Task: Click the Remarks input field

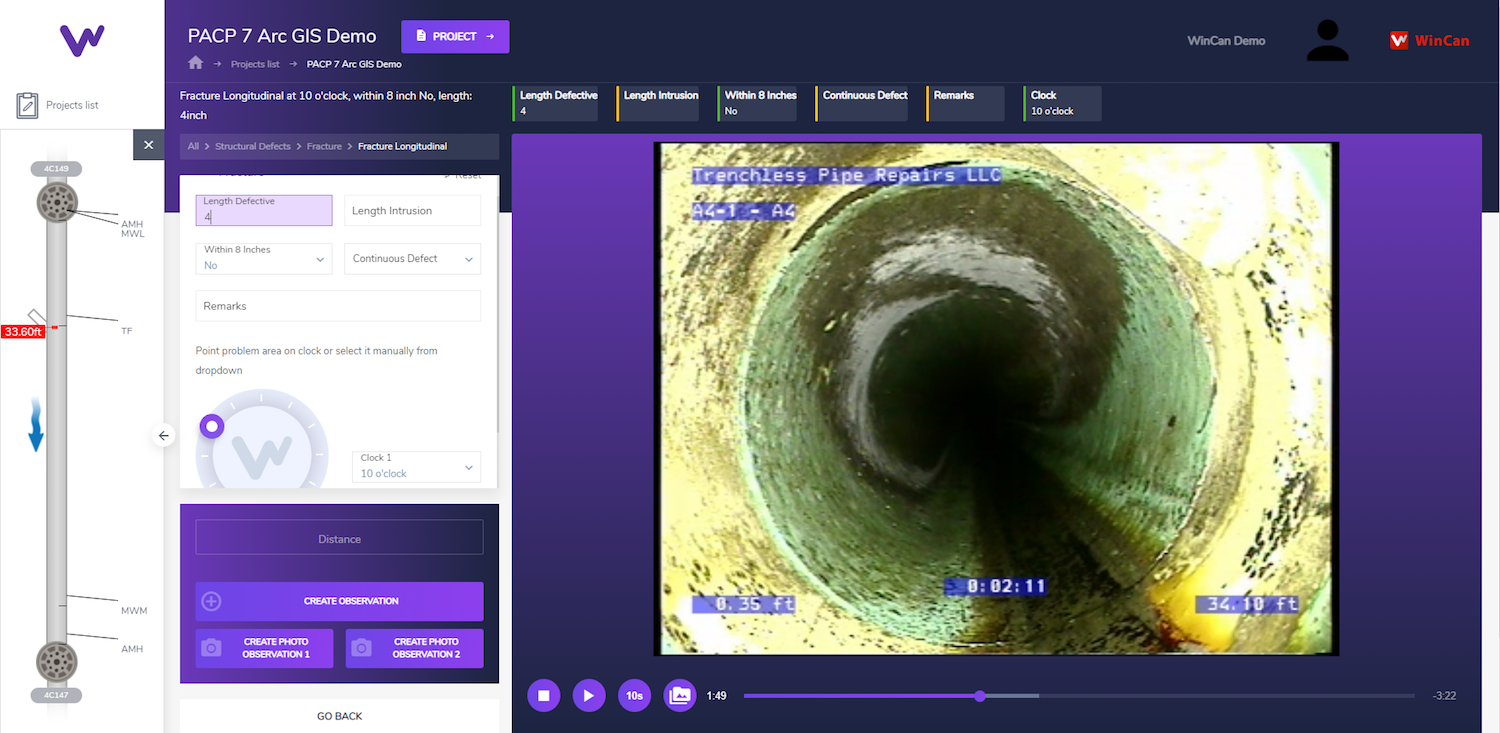Action: [338, 306]
